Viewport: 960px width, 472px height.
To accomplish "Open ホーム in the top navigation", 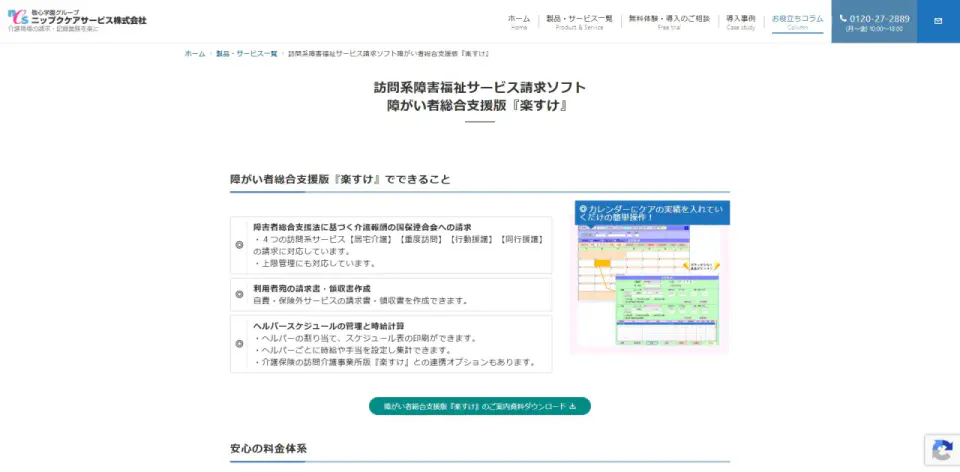I will coord(519,21).
